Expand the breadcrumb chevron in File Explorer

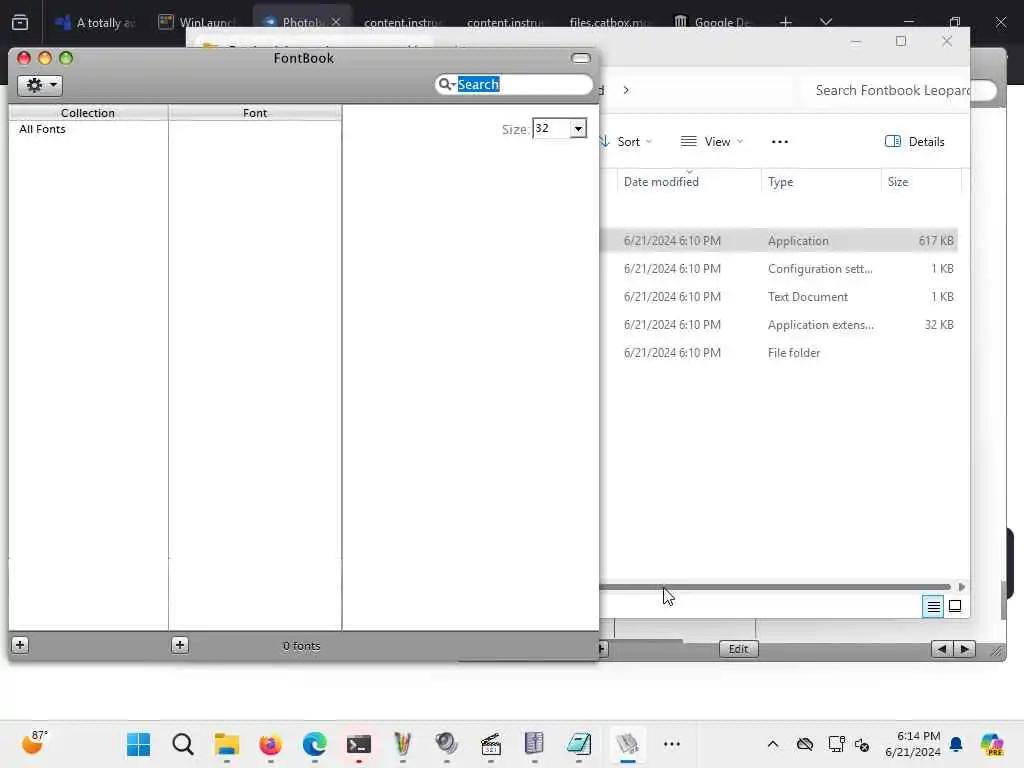point(626,90)
